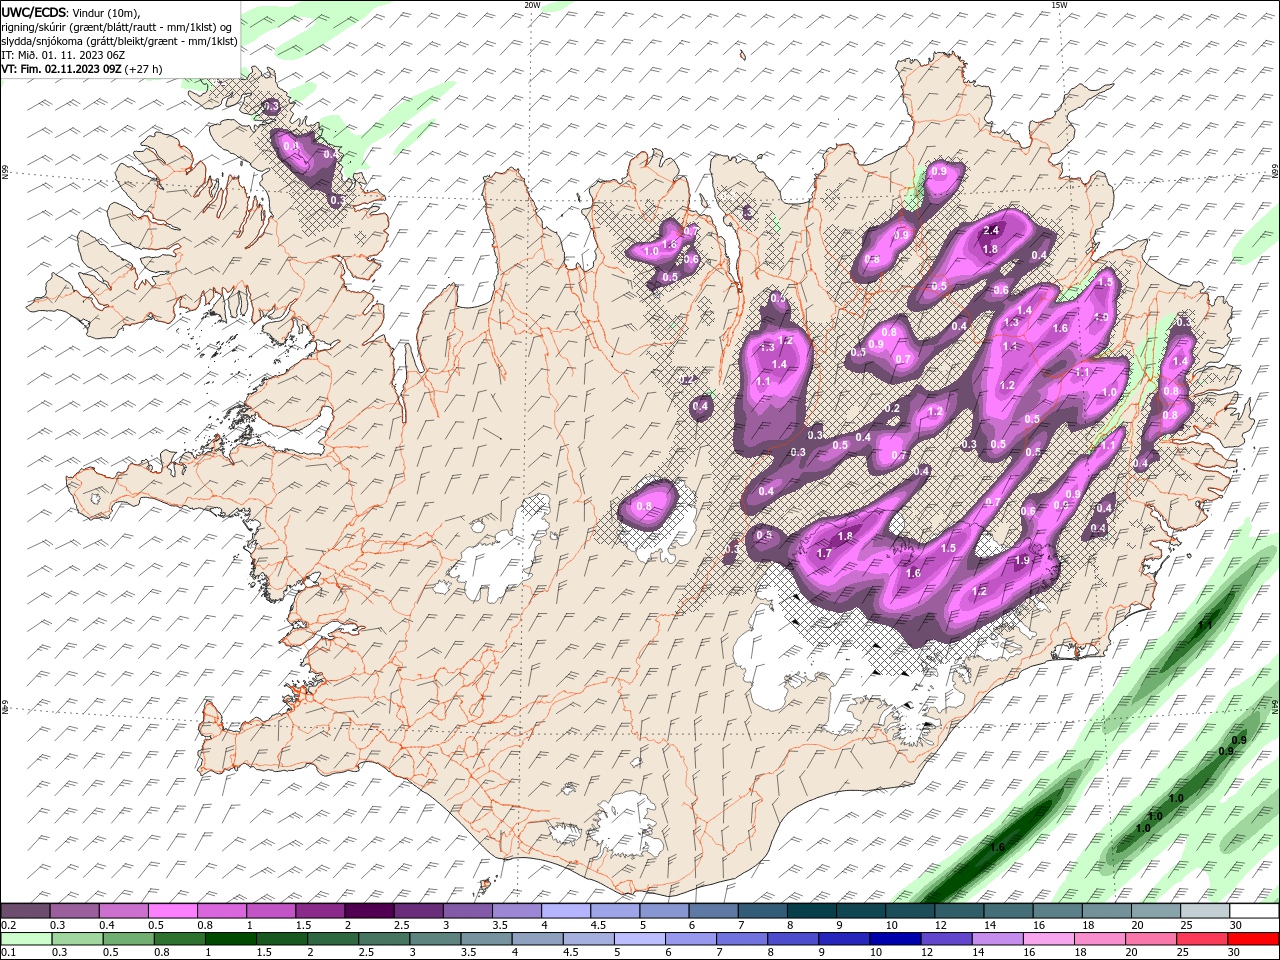This screenshot has width=1280, height=960.
Task: Click the 'slydda/snjókoma' legend description line
Action: point(120,41)
